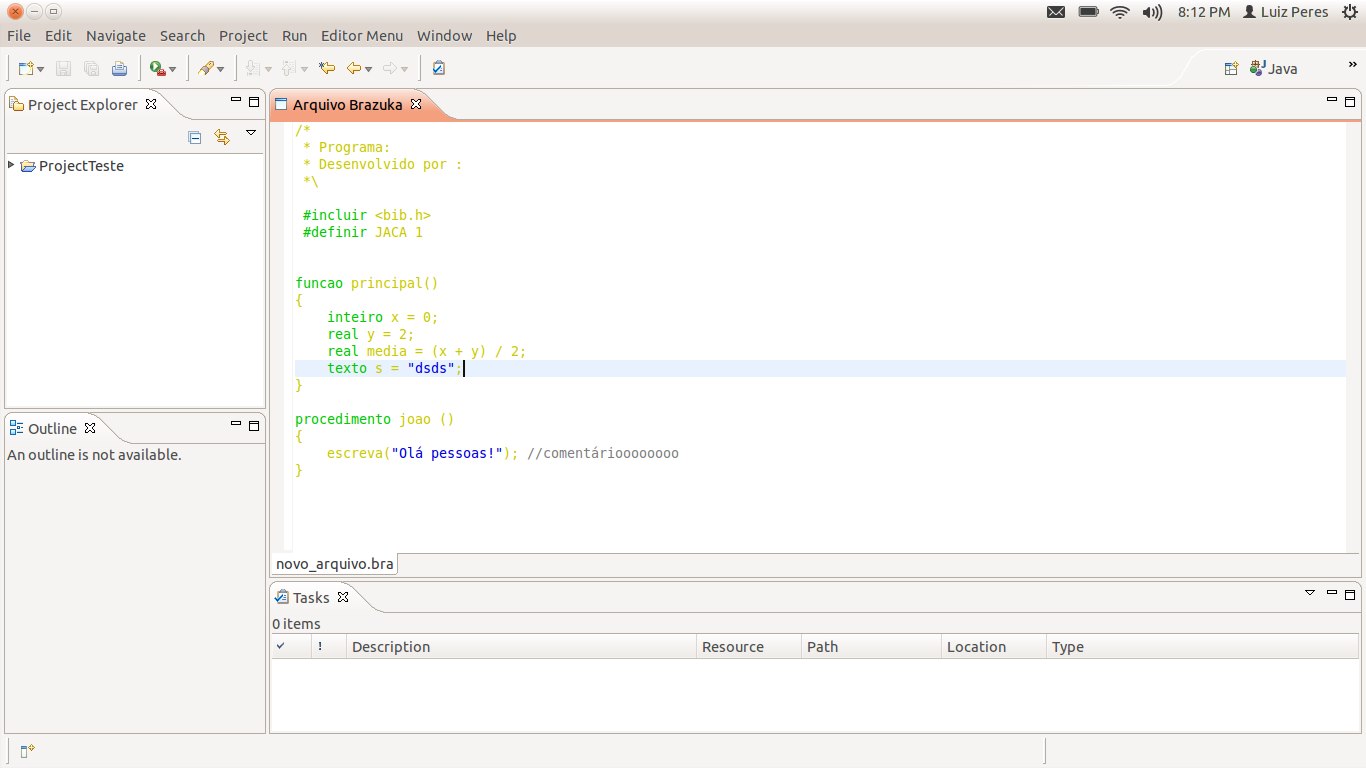Open the system volume indicator

click(x=1152, y=12)
